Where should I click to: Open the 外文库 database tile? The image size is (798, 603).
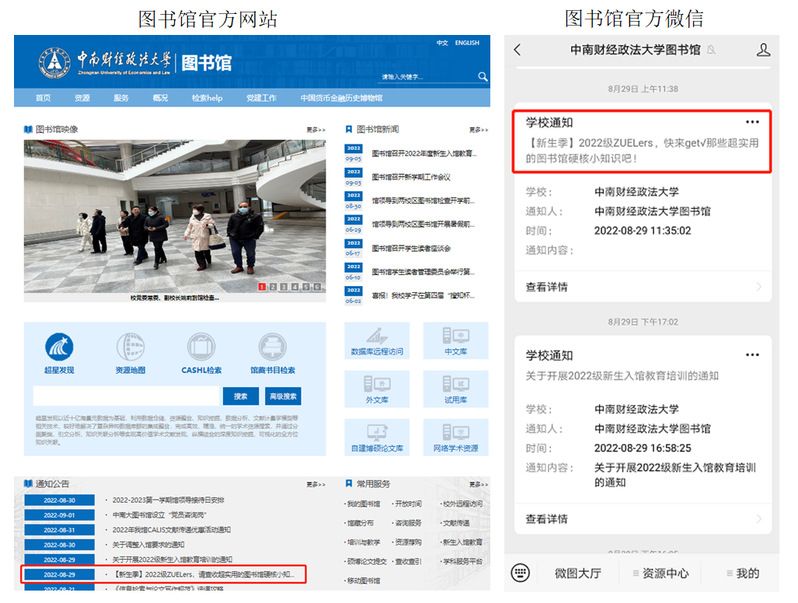377,389
